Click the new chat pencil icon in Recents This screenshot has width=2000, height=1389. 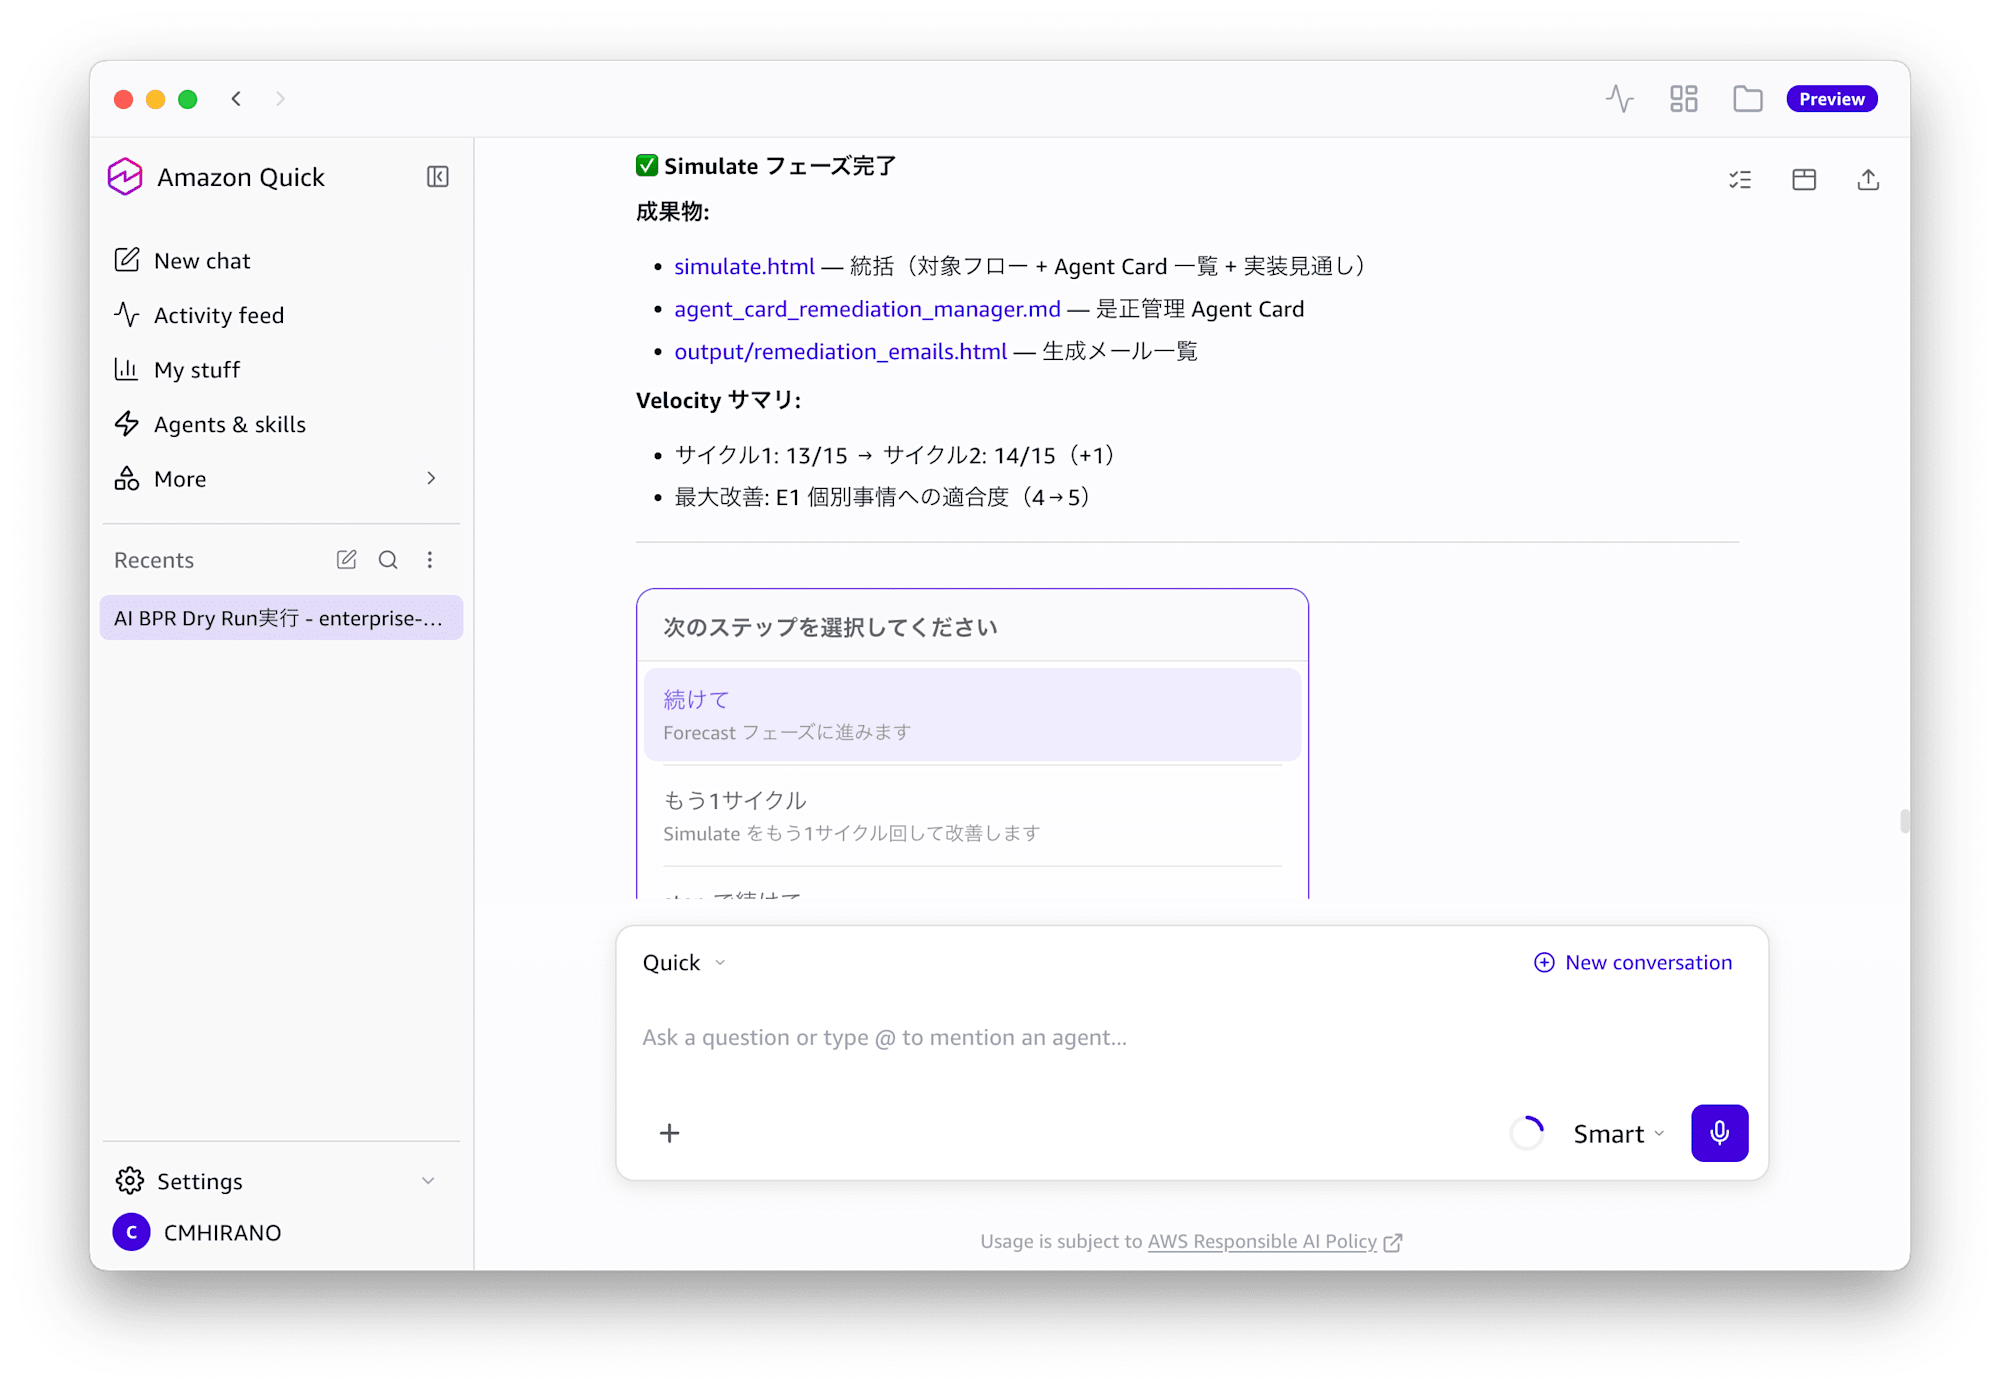346,560
